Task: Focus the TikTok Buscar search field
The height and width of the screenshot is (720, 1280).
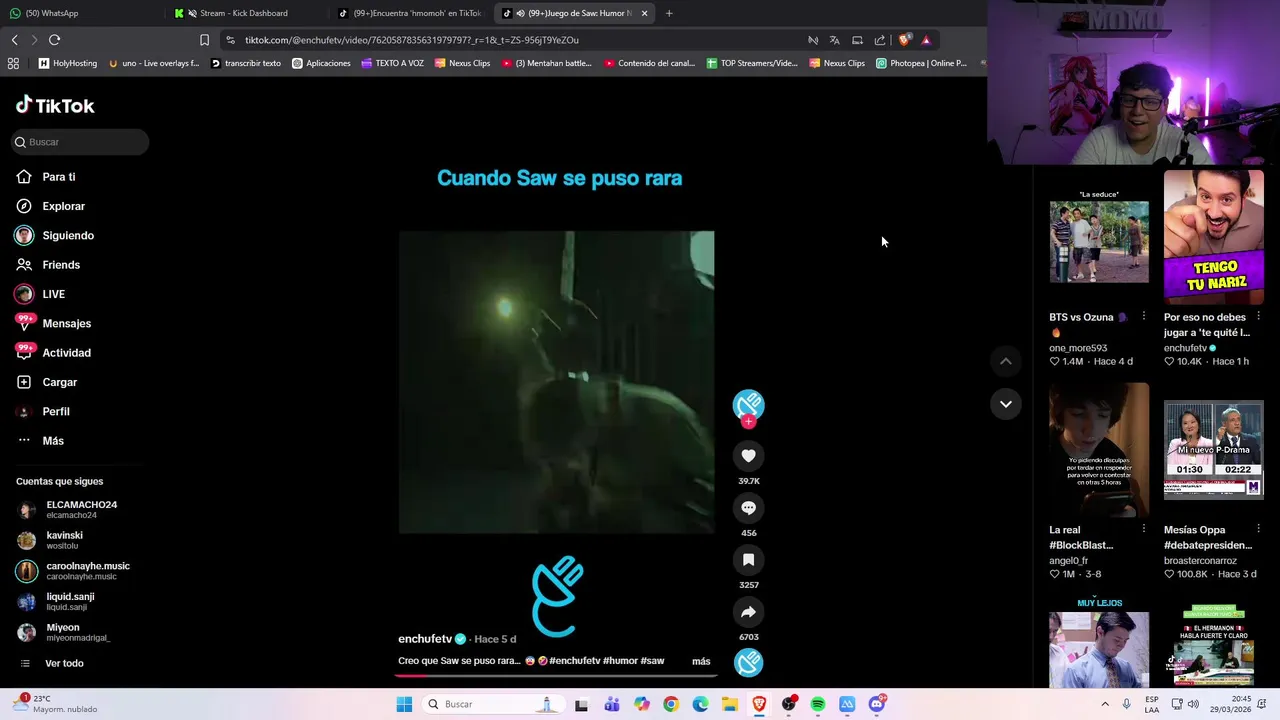Action: pyautogui.click(x=80, y=142)
